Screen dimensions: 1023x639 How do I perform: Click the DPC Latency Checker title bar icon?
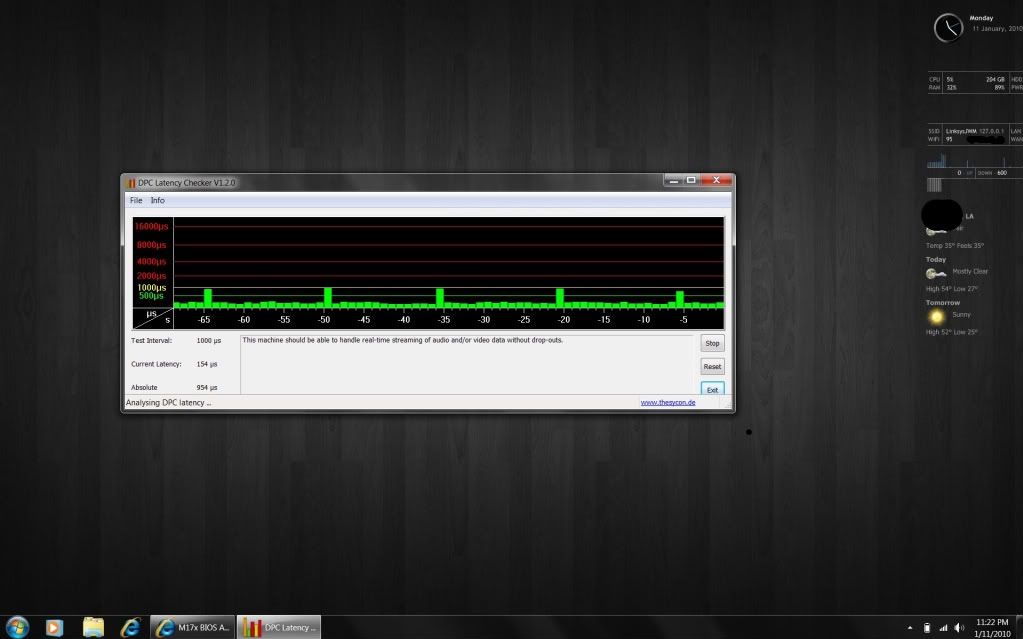click(x=130, y=183)
